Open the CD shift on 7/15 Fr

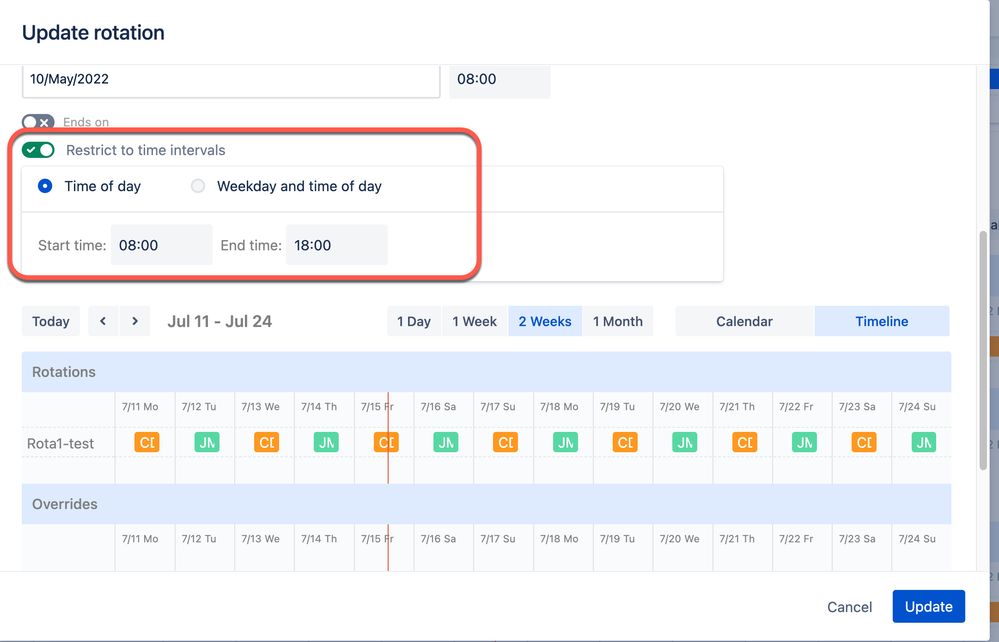386,442
